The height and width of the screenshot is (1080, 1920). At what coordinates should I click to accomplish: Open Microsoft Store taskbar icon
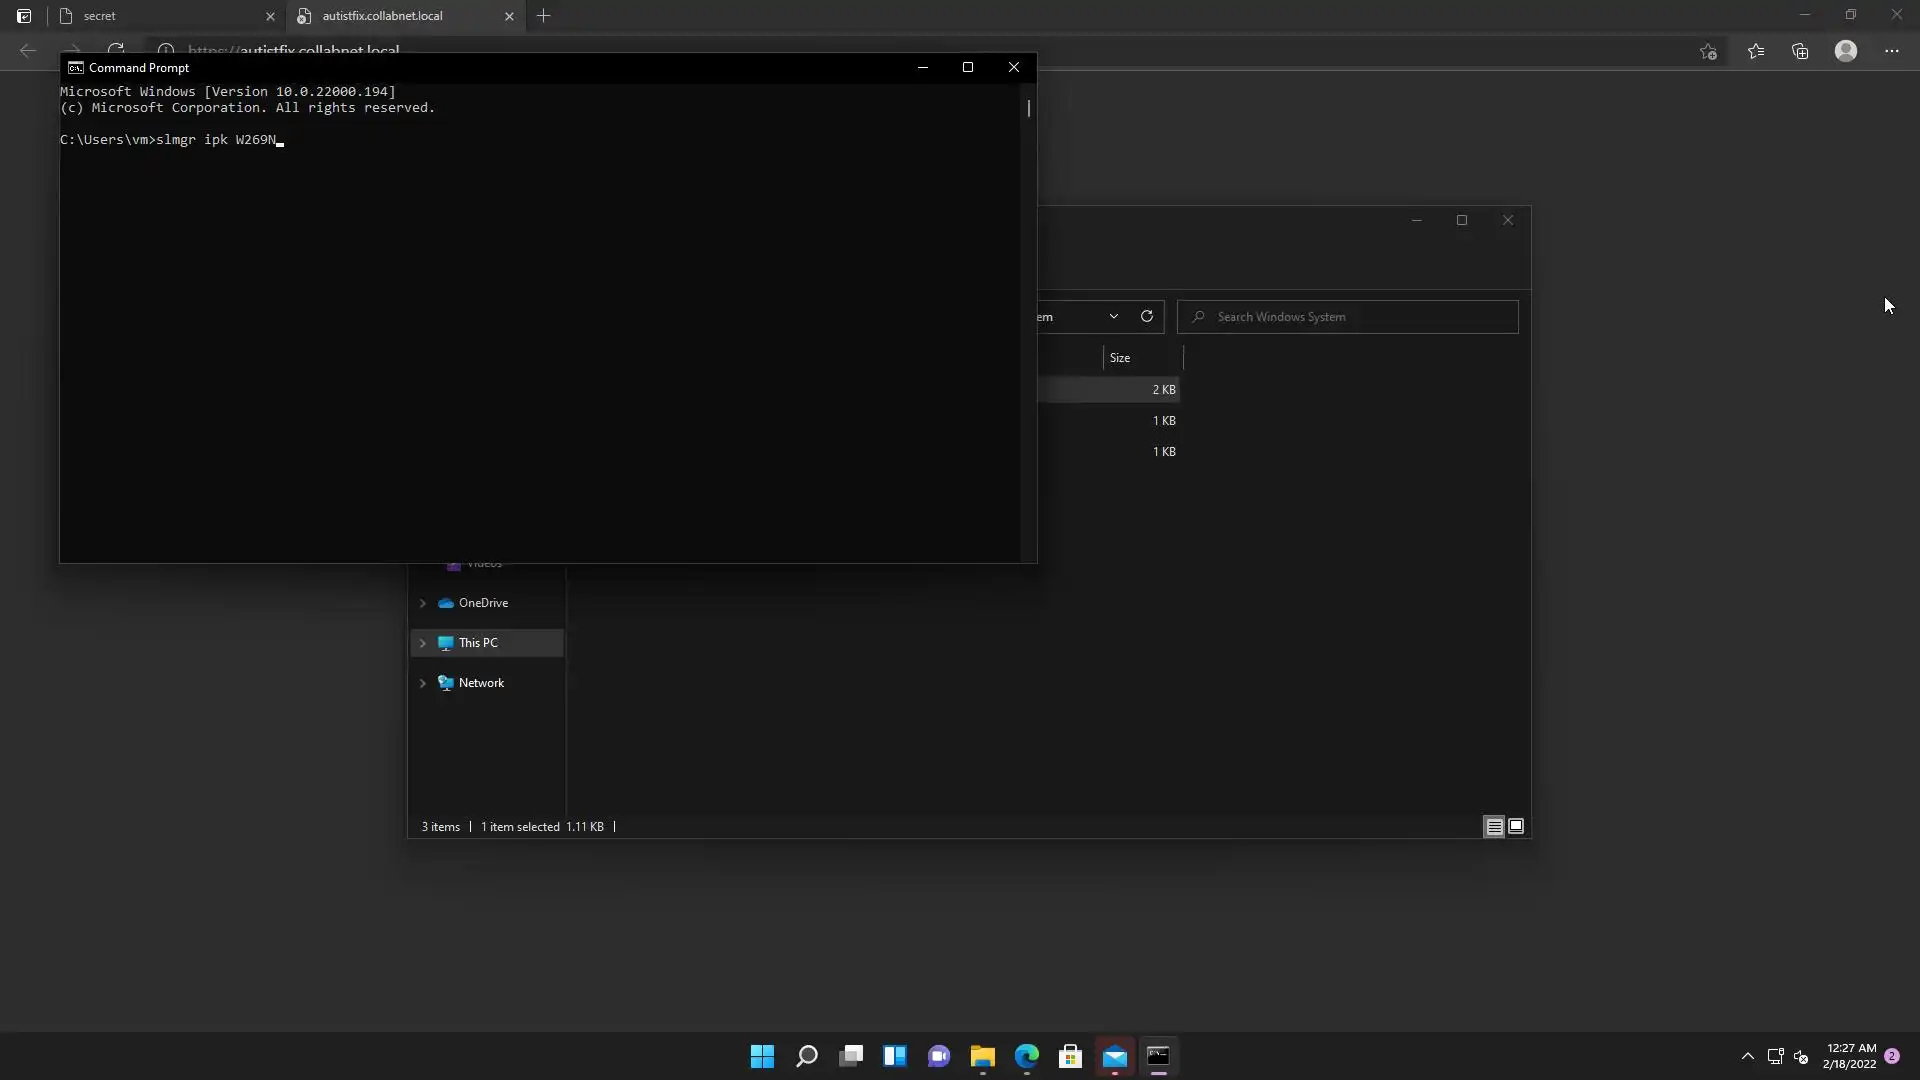[1070, 1056]
